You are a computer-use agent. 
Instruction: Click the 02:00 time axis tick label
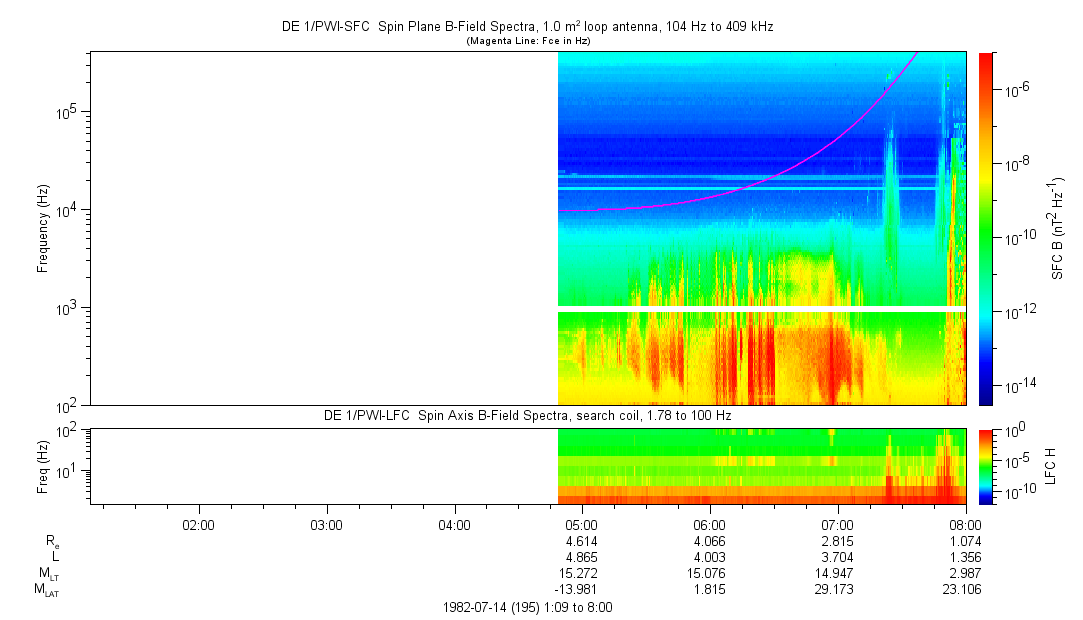198,523
